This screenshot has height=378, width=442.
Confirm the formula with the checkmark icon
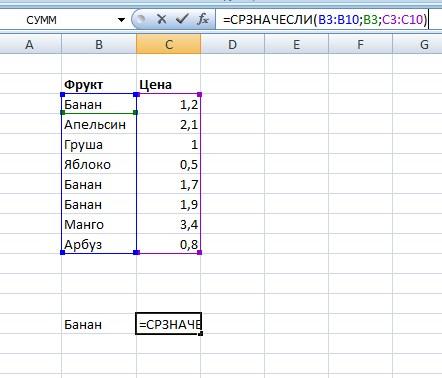182,19
